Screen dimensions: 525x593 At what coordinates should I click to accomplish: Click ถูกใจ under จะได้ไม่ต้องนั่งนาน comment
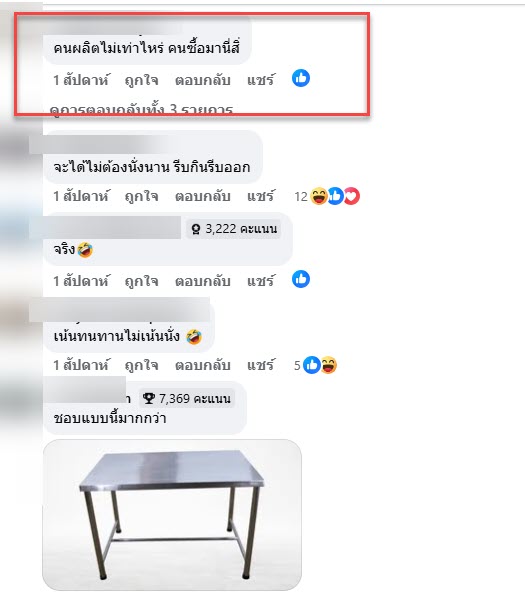(x=141, y=197)
